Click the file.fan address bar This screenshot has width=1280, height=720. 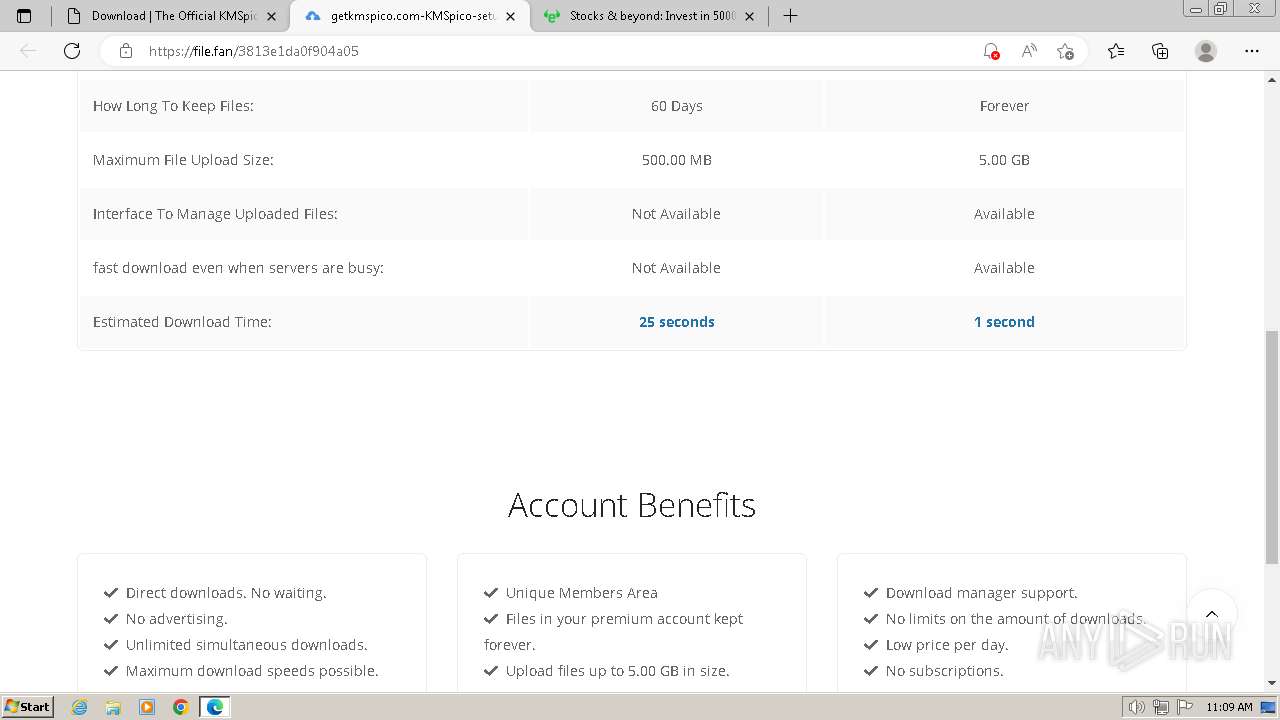(x=540, y=51)
